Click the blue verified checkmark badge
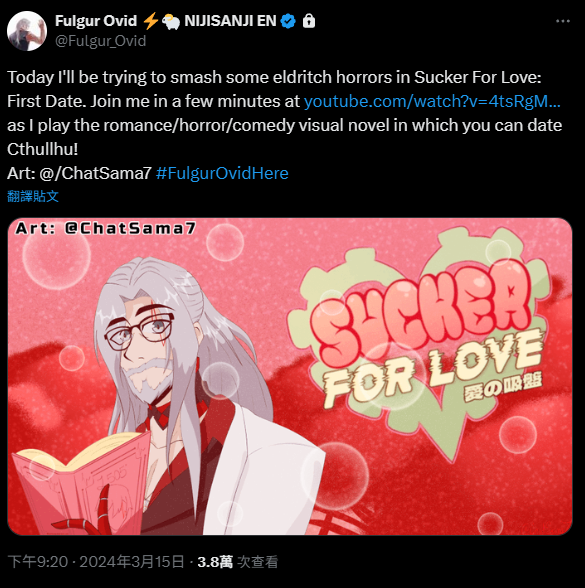The width and height of the screenshot is (585, 588). [288, 21]
